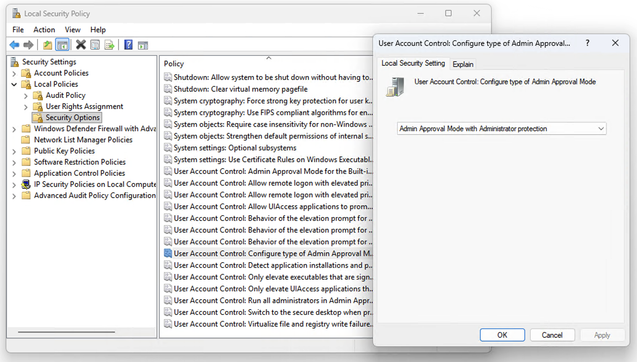Expand the Audit Policy node
The height and width of the screenshot is (362, 637).
(x=26, y=95)
